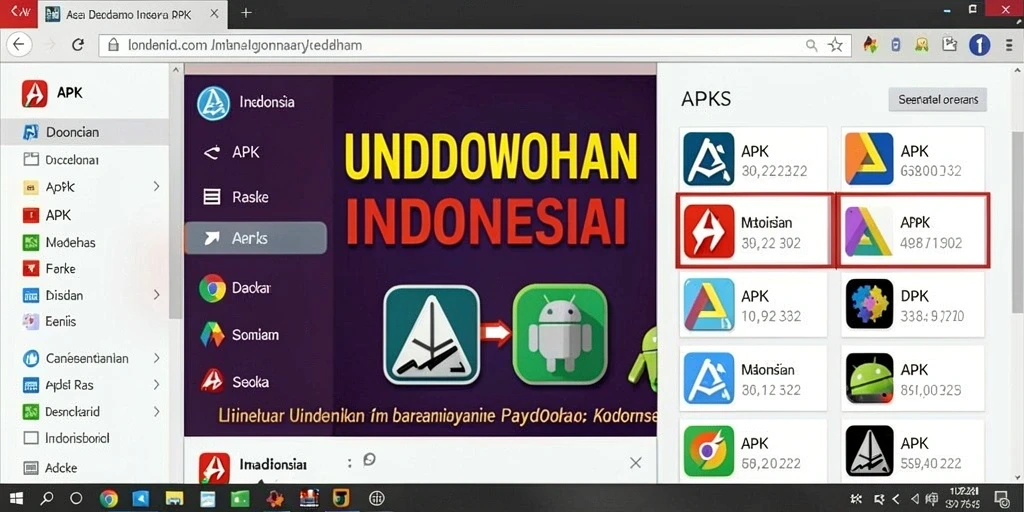
Task: Click the Somiam colorful triangle icon
Action: pyautogui.click(x=212, y=335)
